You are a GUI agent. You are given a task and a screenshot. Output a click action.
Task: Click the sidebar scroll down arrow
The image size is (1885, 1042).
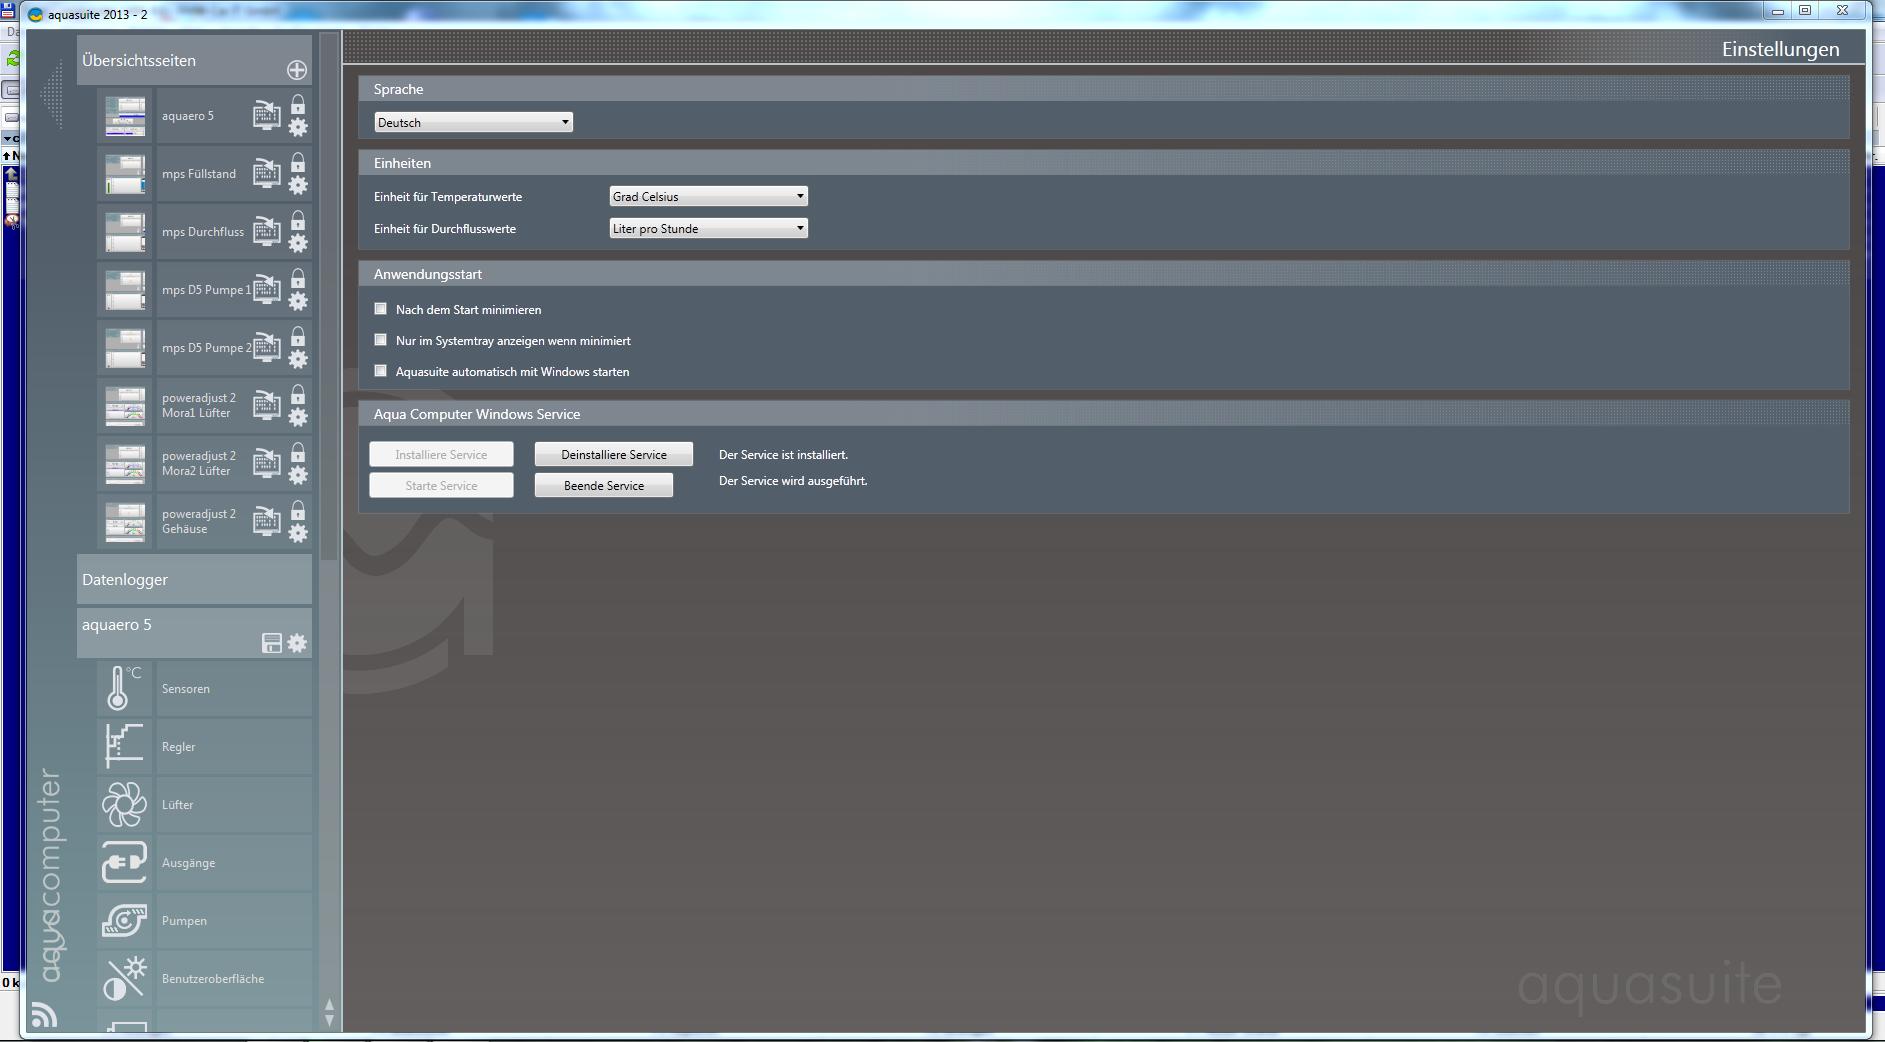[329, 1020]
